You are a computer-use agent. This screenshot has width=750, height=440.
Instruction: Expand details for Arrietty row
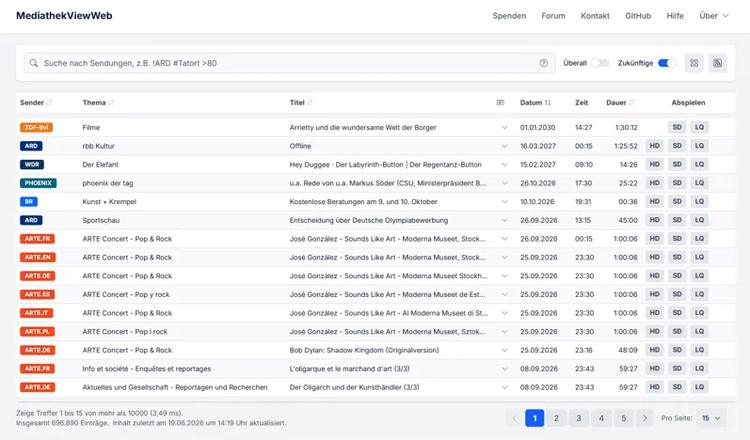(x=504, y=128)
